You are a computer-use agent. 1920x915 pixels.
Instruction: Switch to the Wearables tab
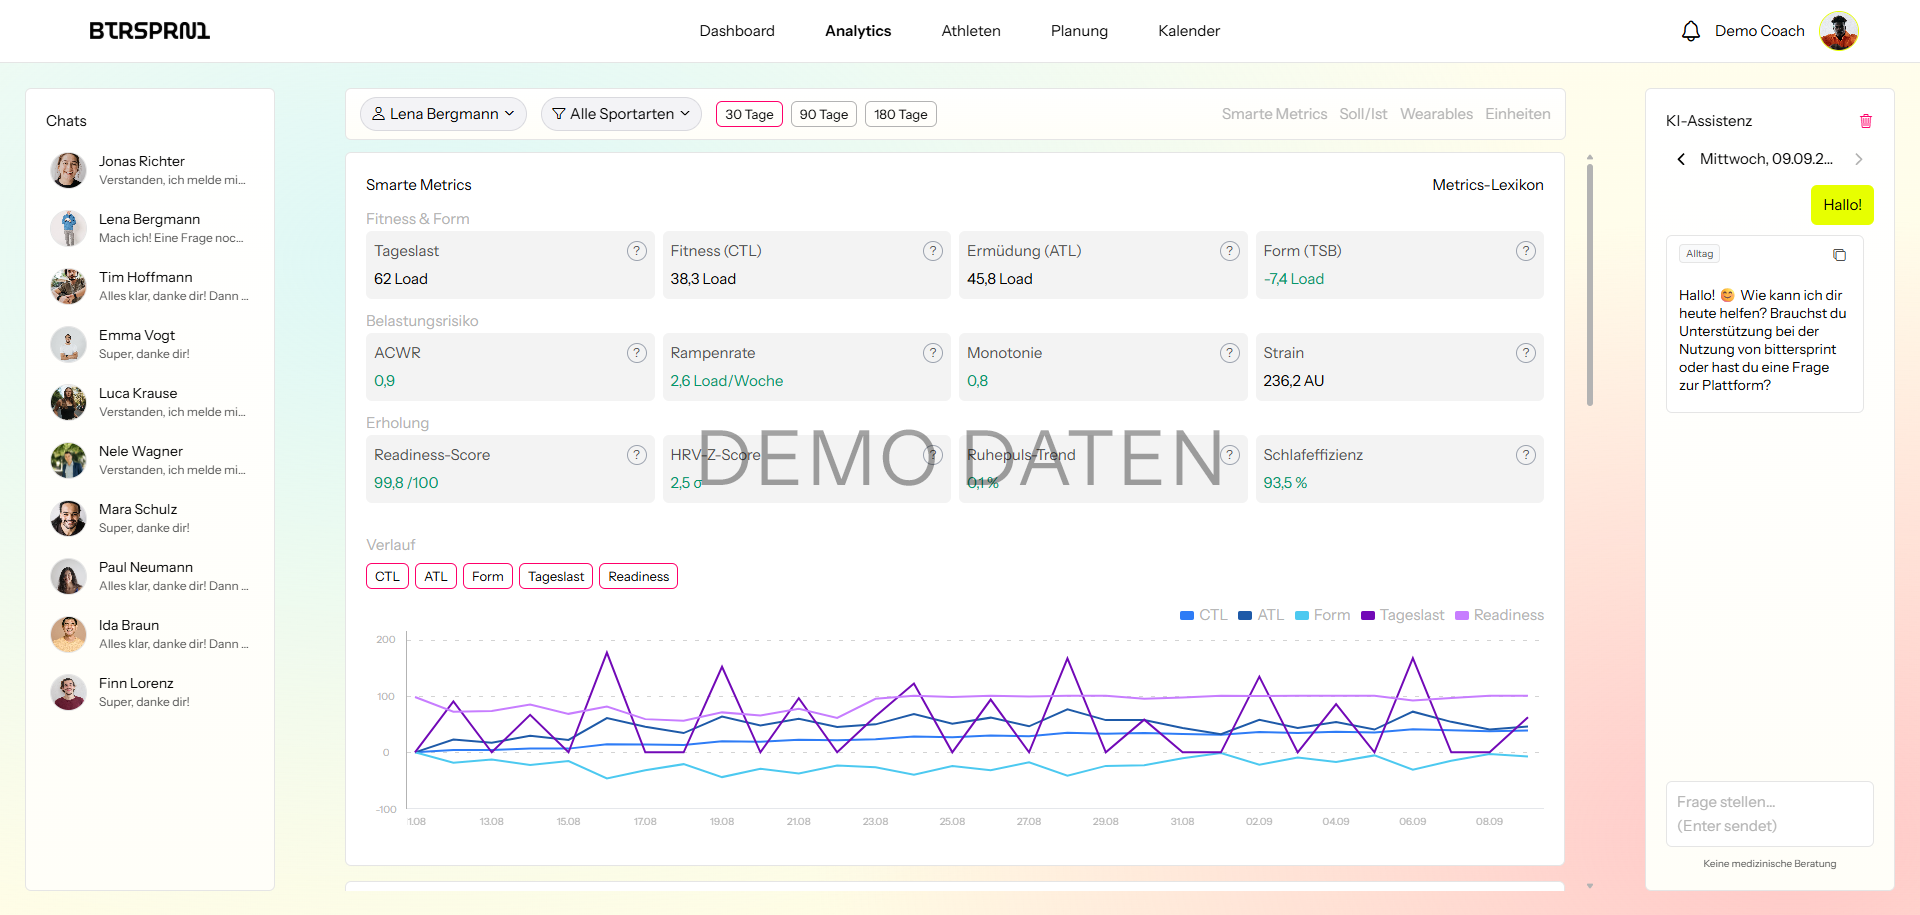pos(1436,114)
